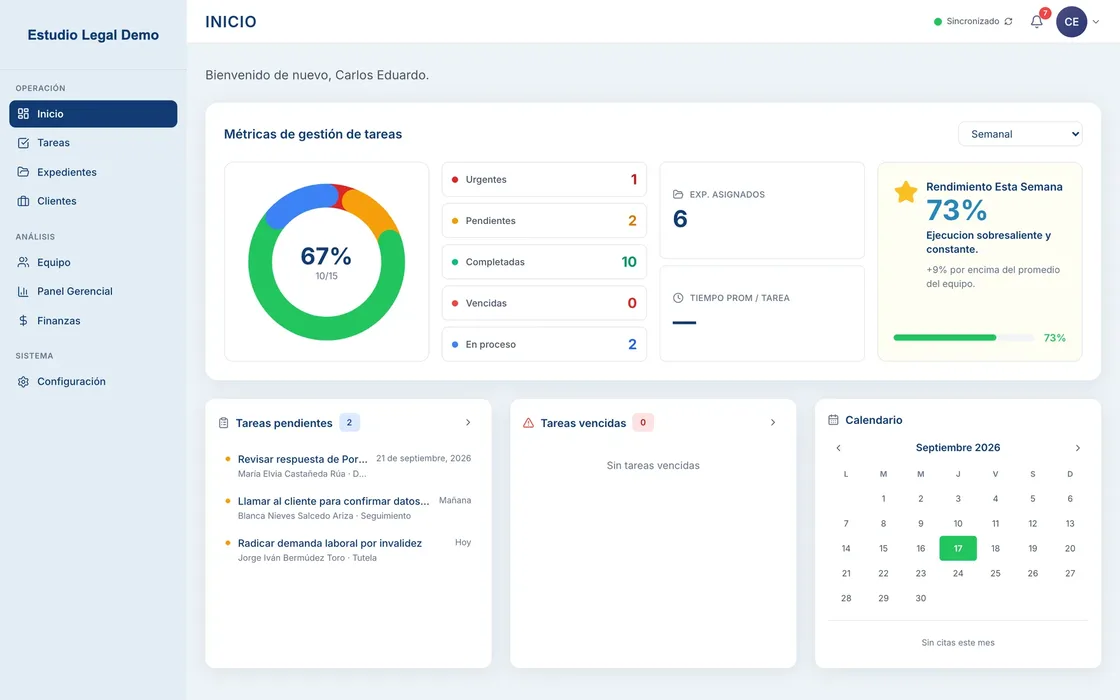Click the Tareas checkbox icon in sidebar
The height and width of the screenshot is (700, 1120).
(x=24, y=143)
